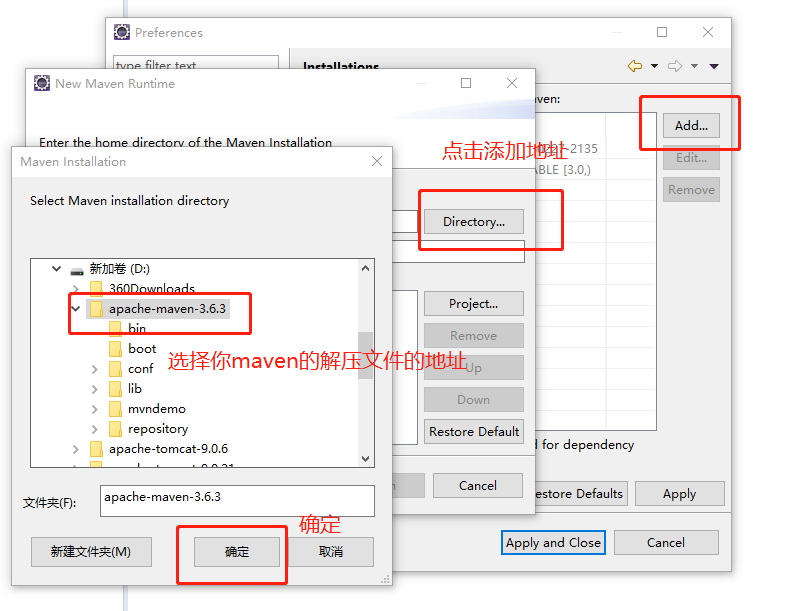785x611 pixels.
Task: Expand the mvndemo folder
Action: (x=95, y=409)
